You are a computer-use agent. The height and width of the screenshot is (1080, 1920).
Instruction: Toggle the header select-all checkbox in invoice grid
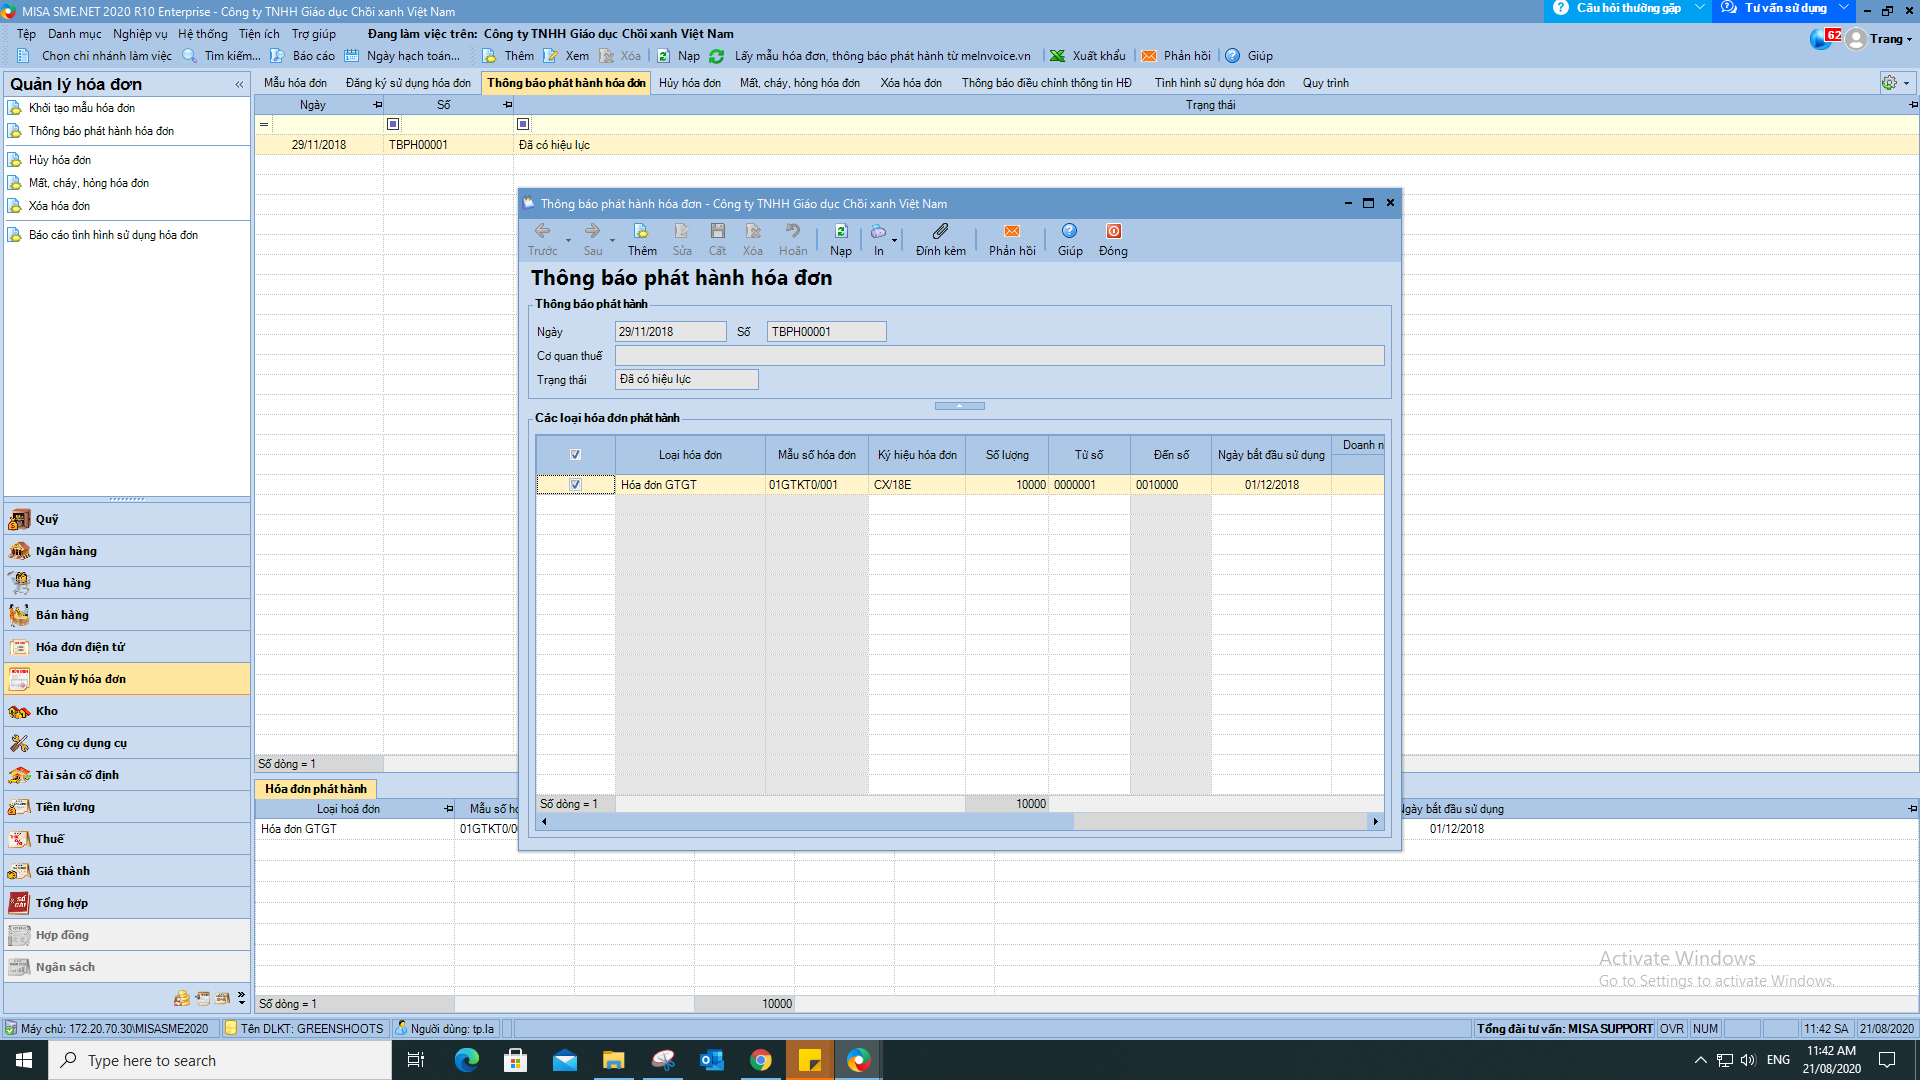point(575,455)
